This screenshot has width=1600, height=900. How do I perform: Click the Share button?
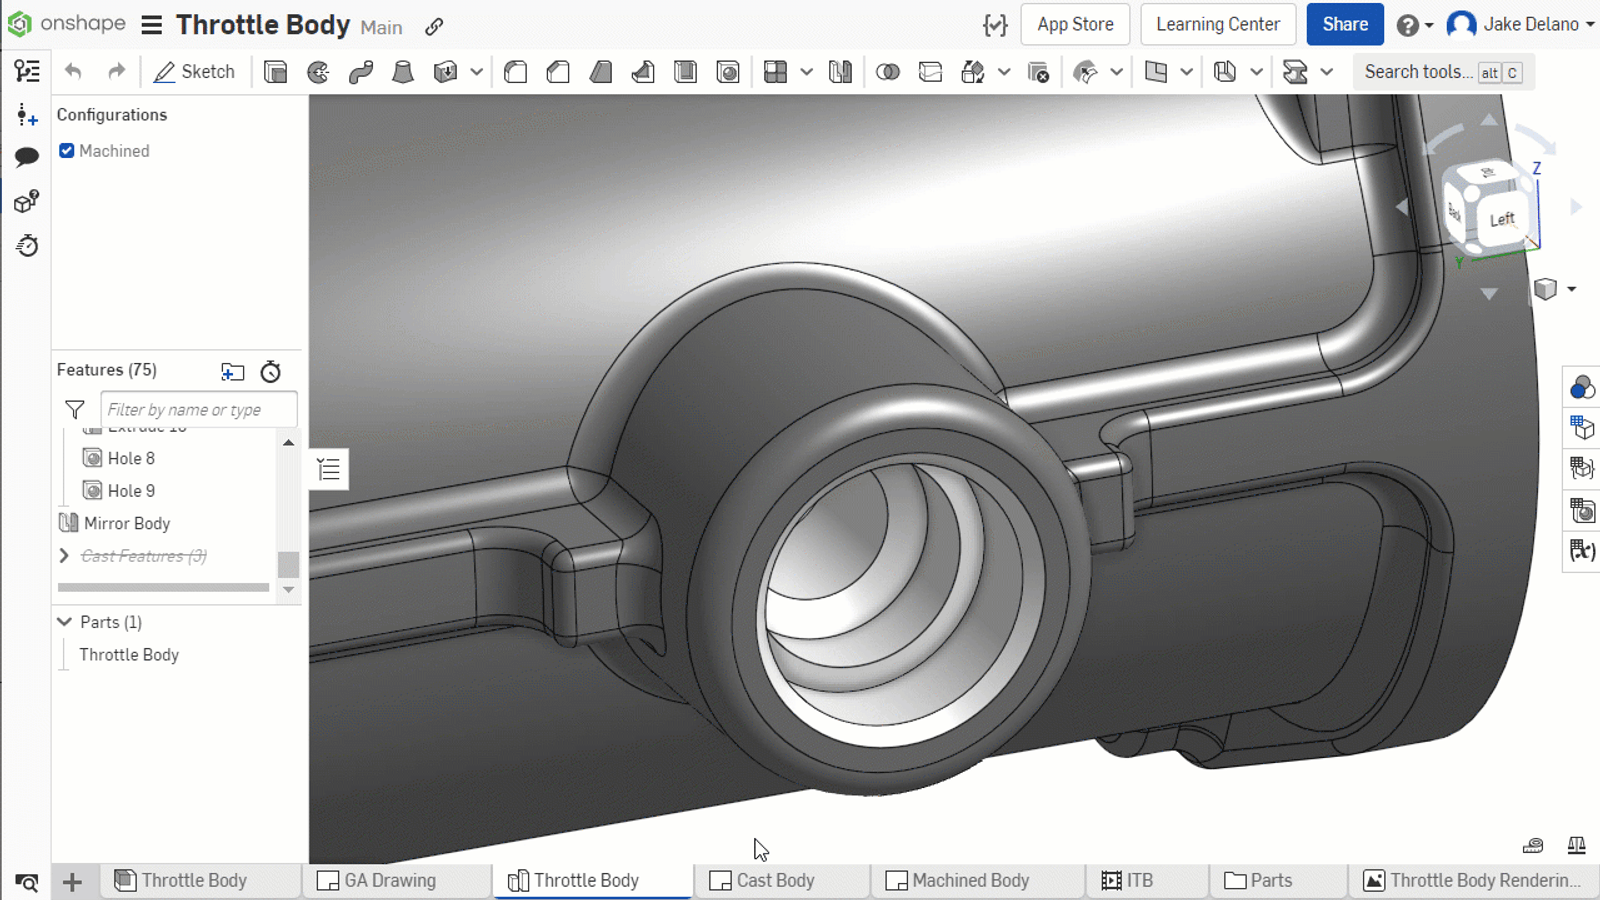[x=1344, y=24]
